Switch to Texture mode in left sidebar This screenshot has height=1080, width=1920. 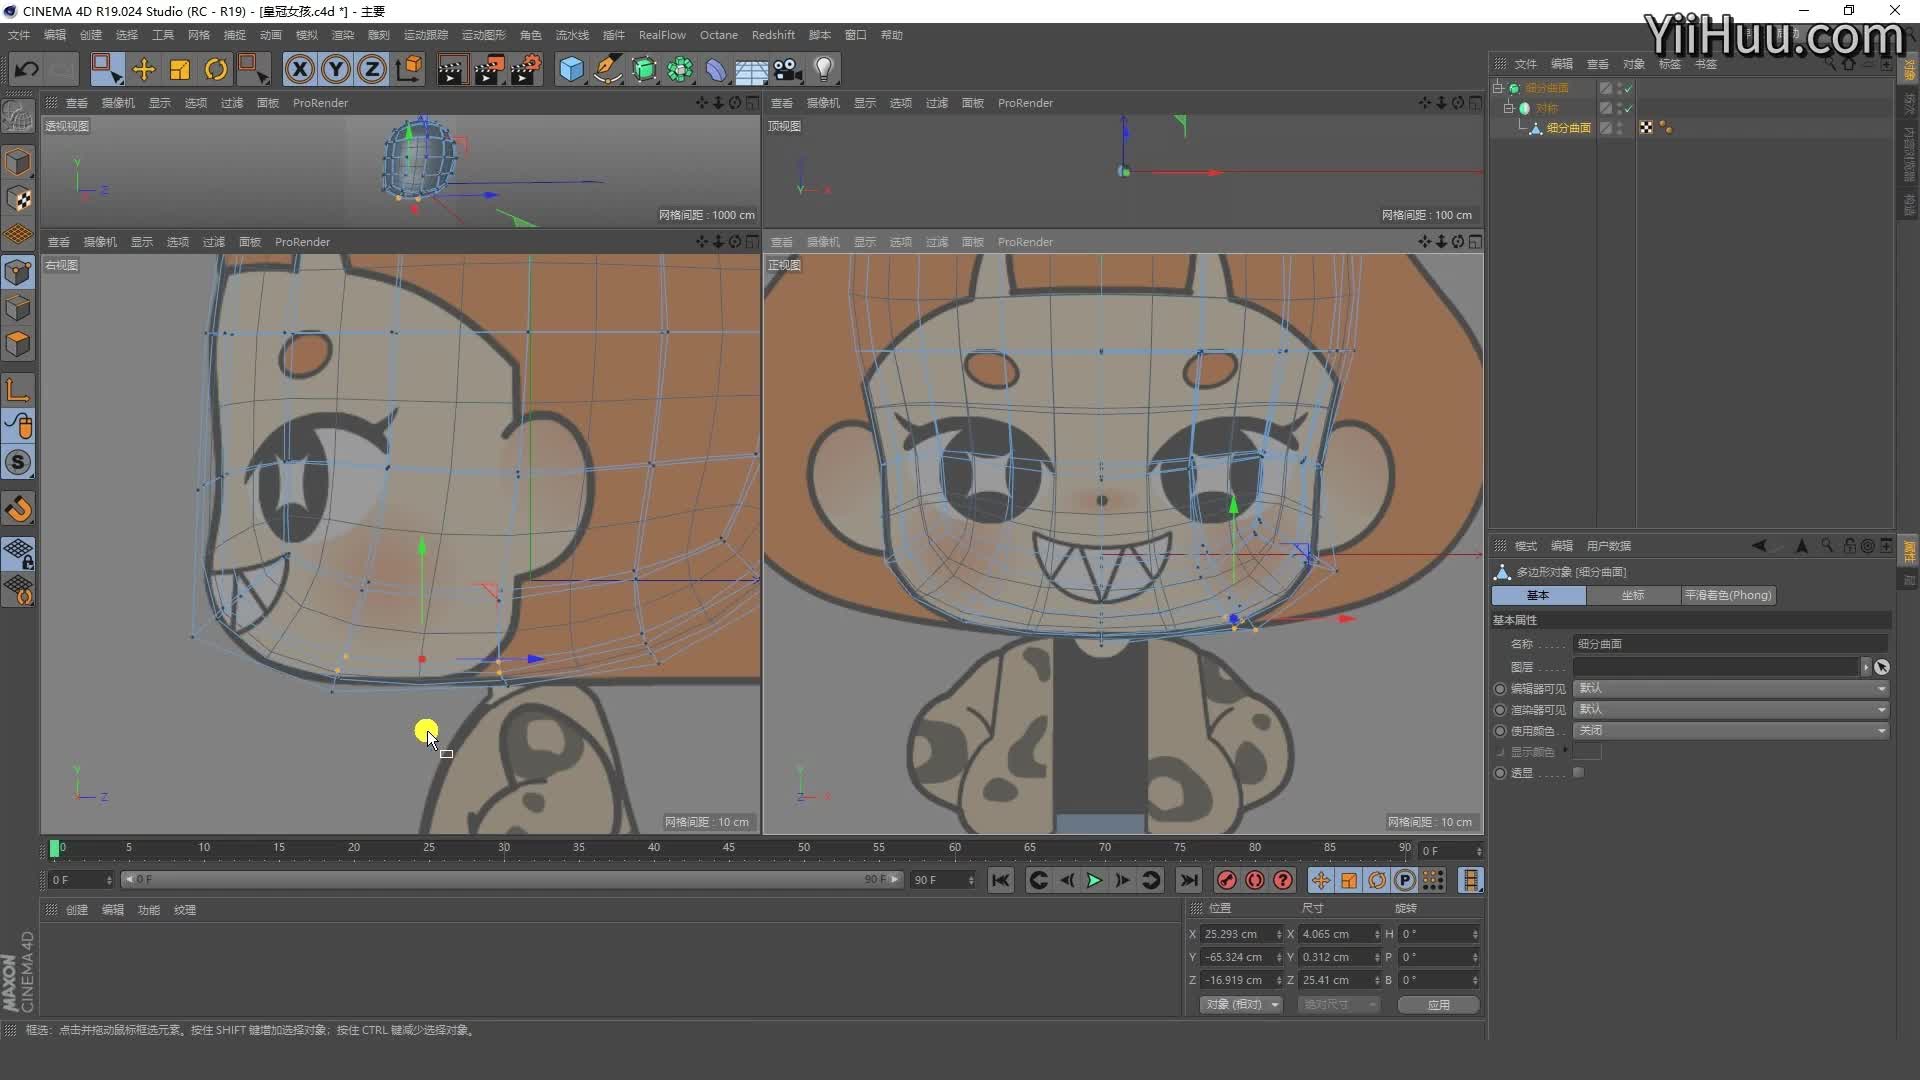pos(18,198)
